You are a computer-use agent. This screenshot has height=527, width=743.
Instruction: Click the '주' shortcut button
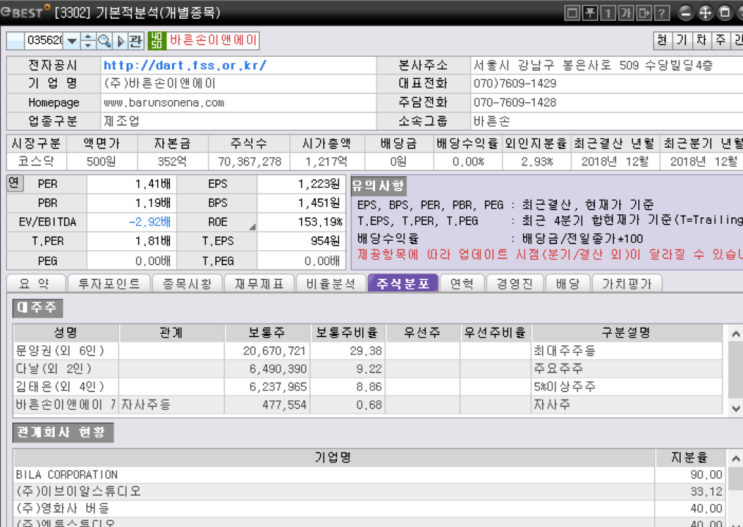pos(721,40)
